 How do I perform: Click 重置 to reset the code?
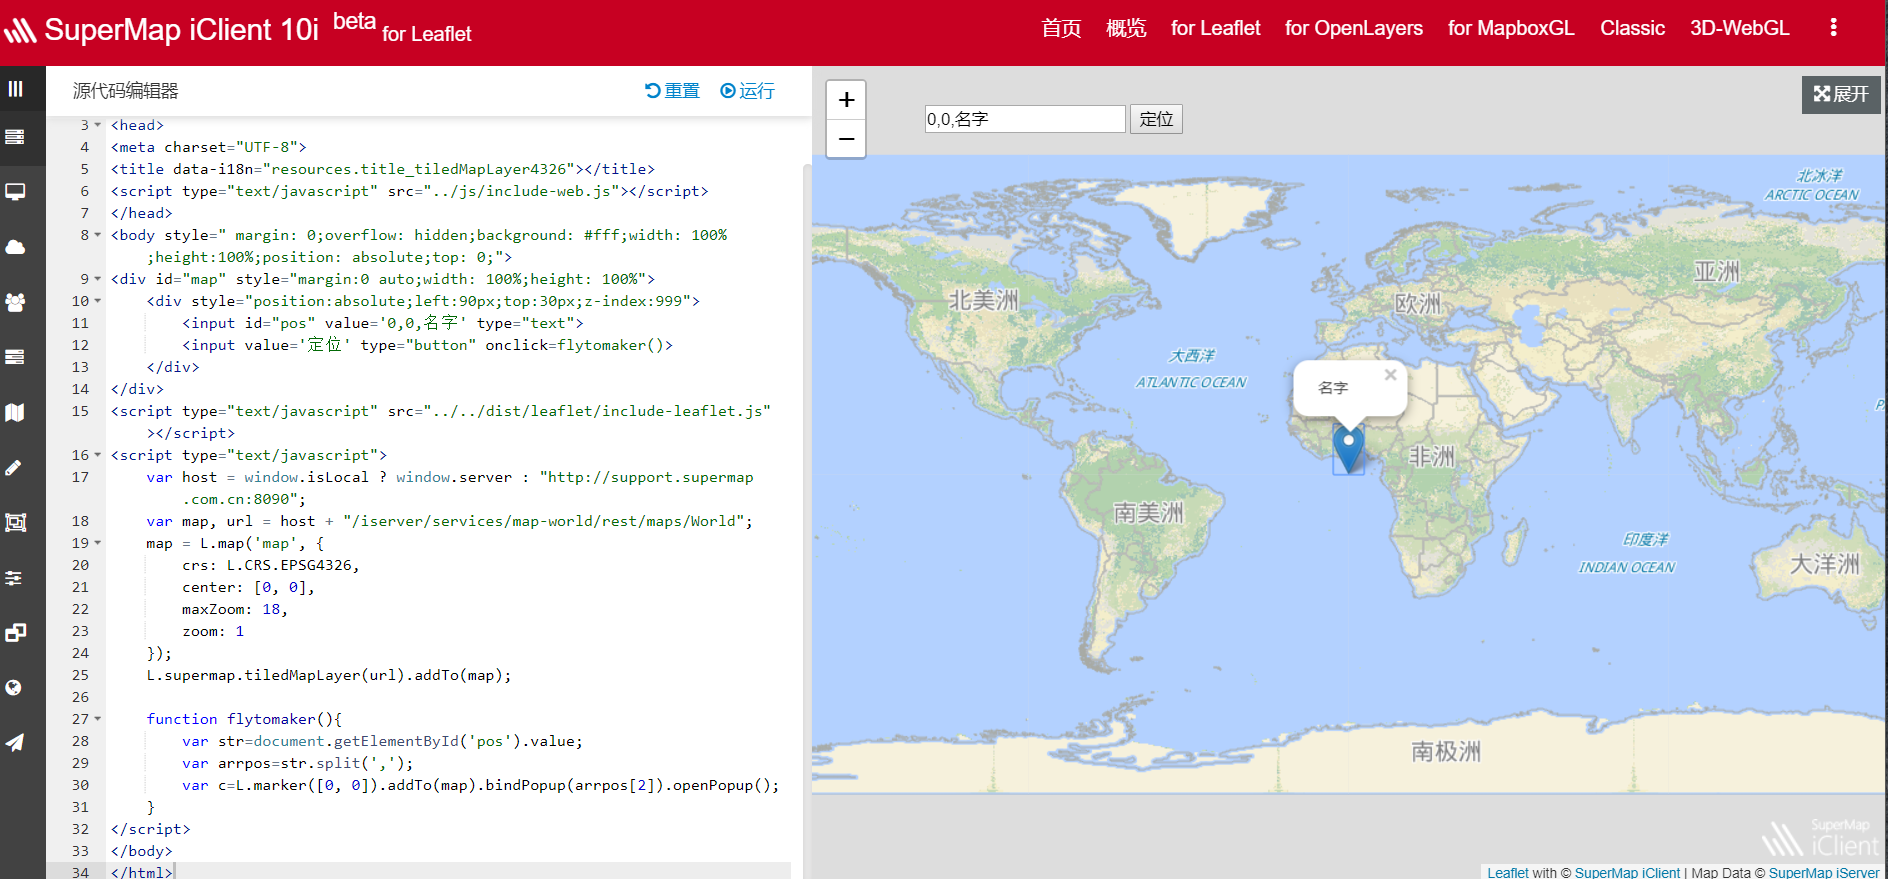672,91
